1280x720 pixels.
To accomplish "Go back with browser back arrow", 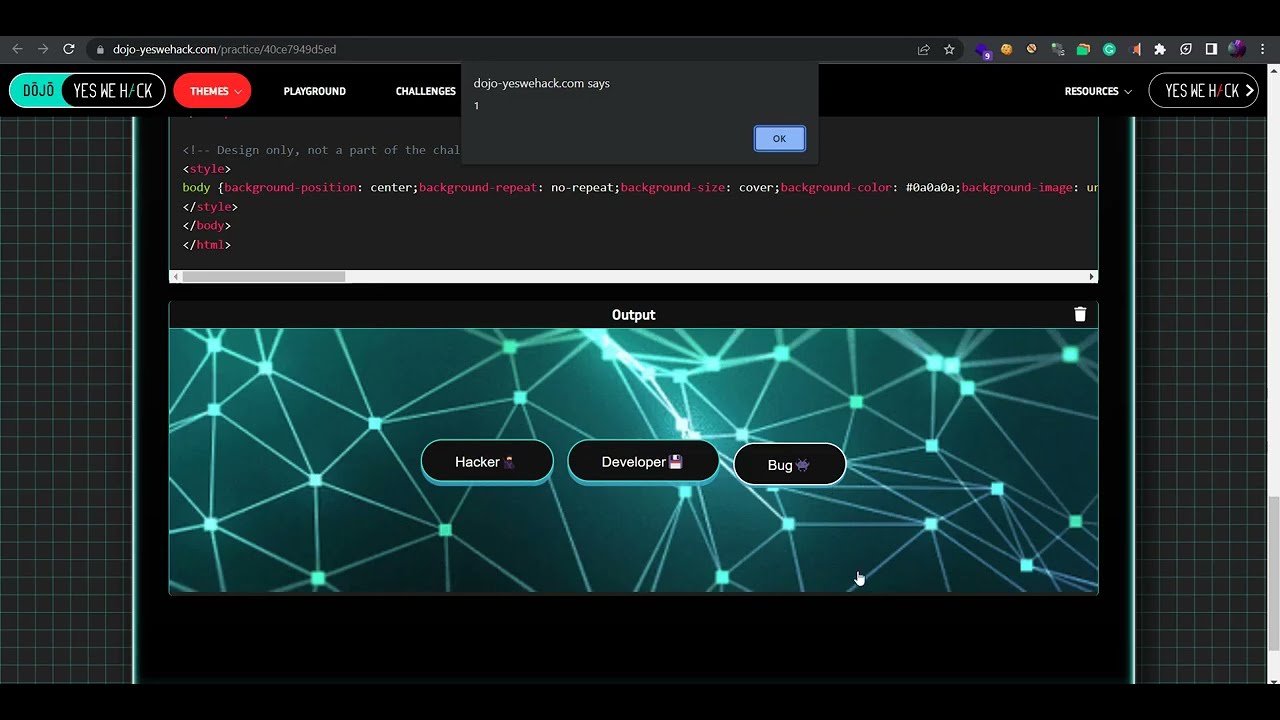I will [17, 49].
